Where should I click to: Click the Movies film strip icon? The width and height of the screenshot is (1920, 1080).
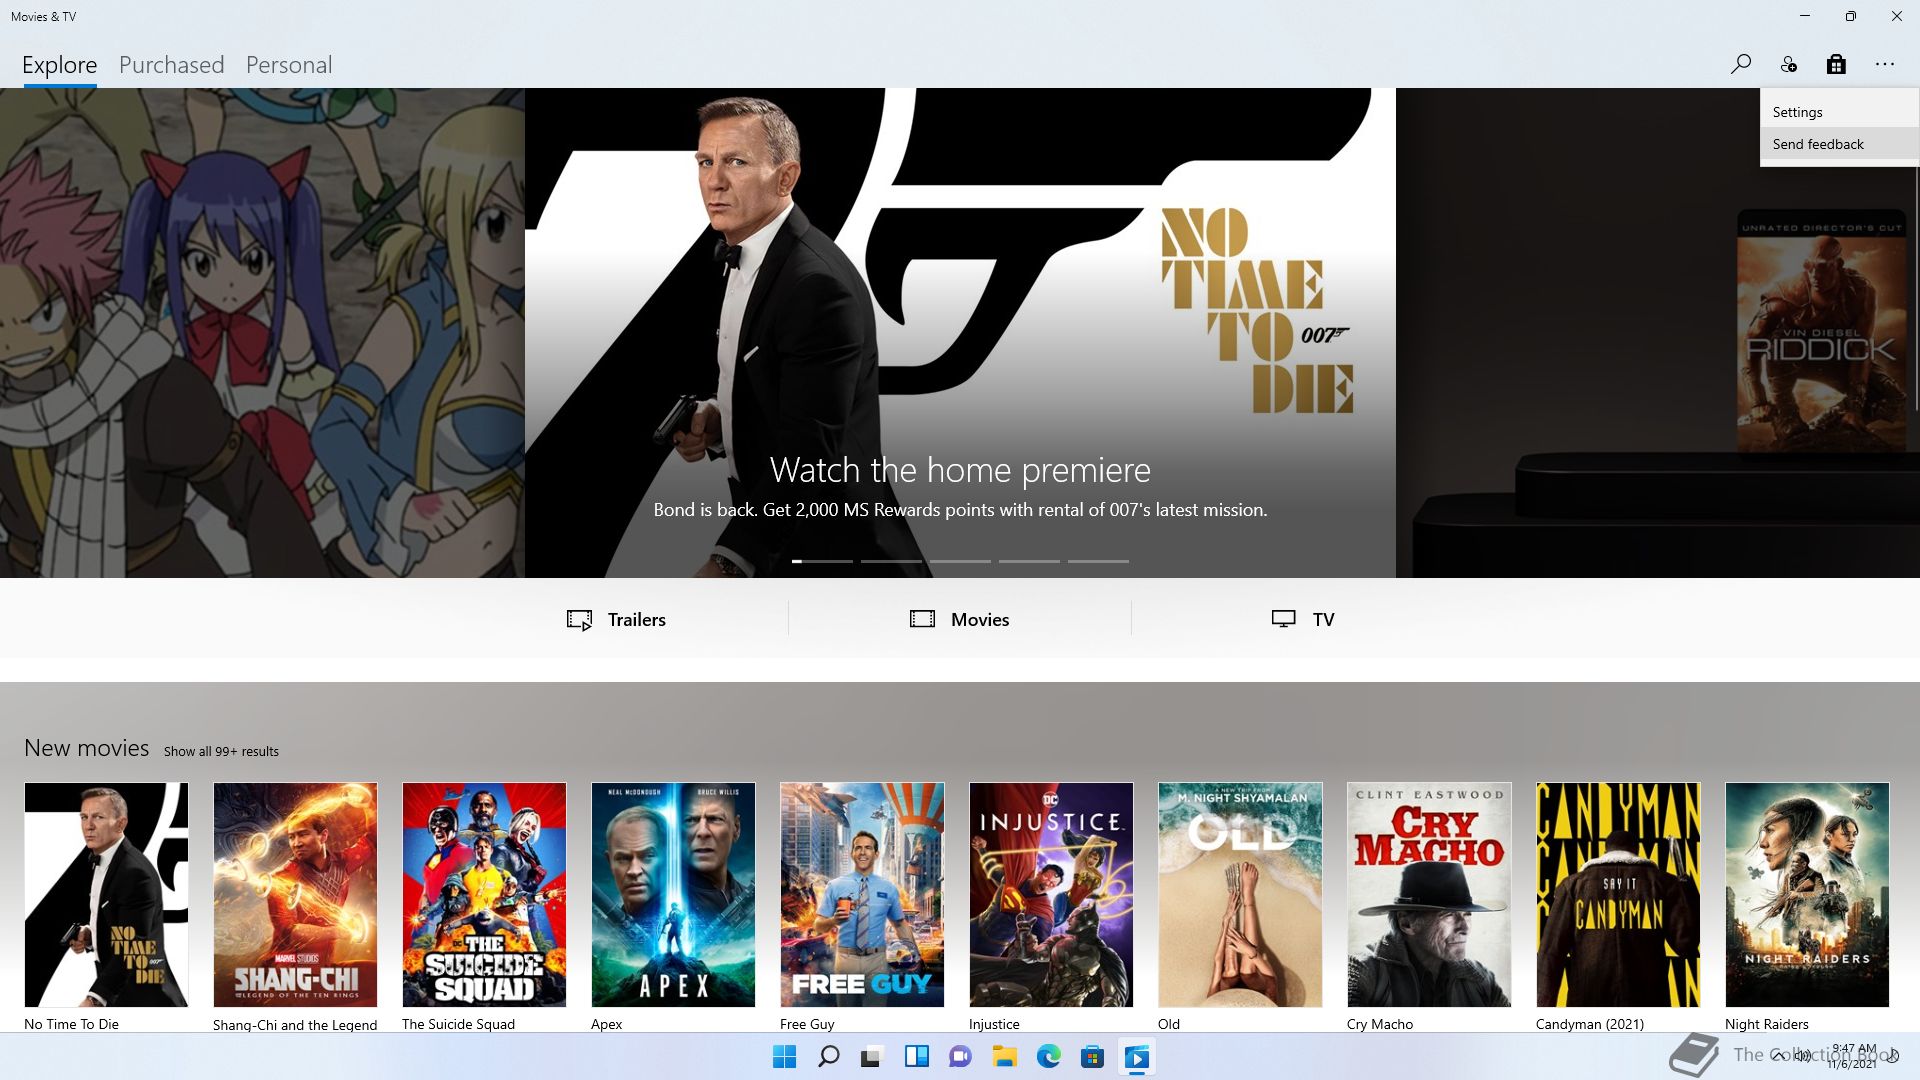[x=922, y=619]
